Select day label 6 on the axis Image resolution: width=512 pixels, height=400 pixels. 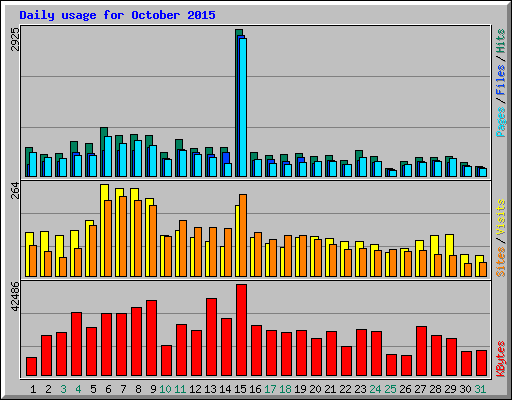point(108,389)
